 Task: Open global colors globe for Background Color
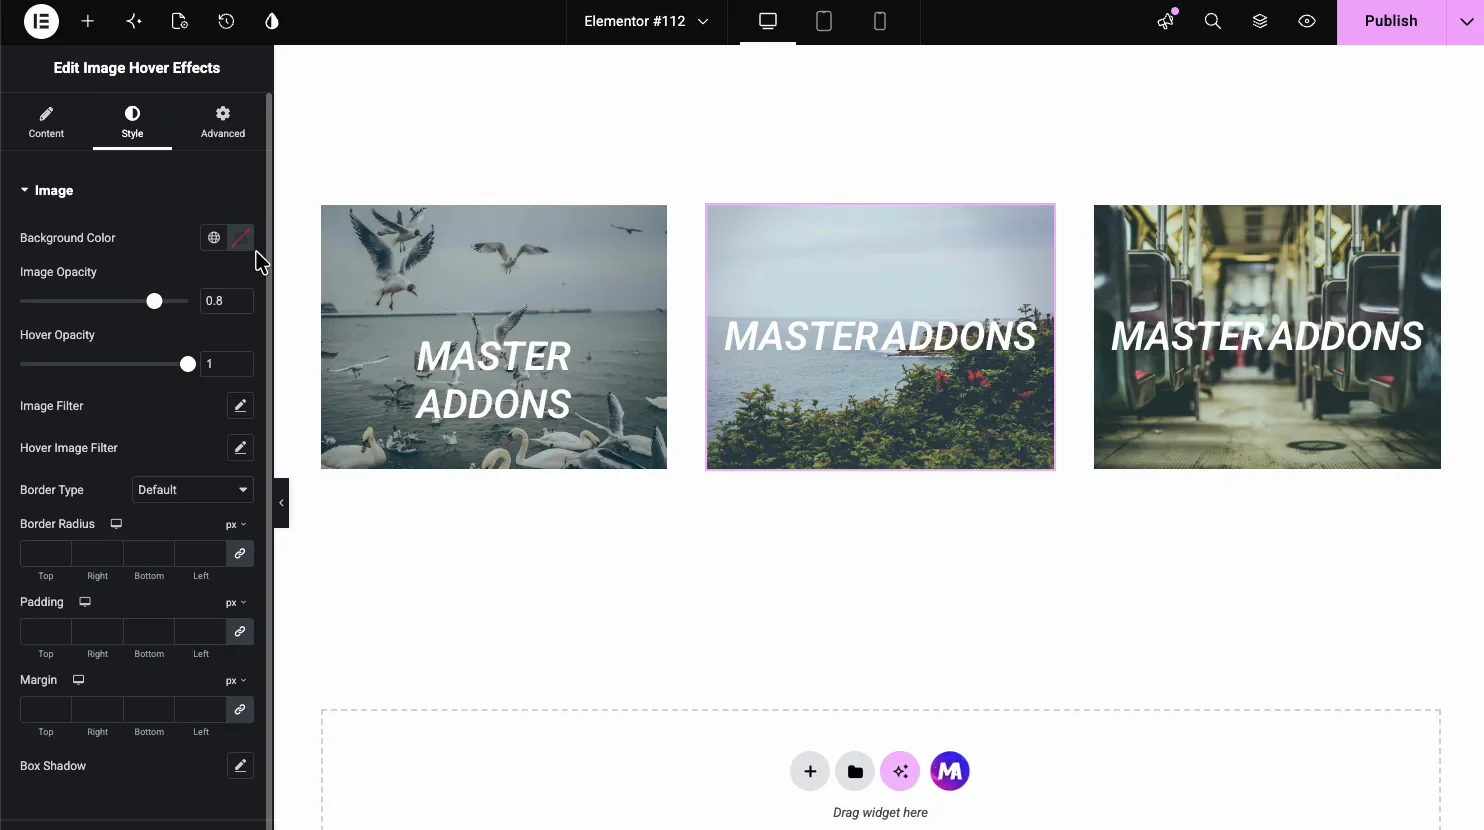[x=214, y=238]
